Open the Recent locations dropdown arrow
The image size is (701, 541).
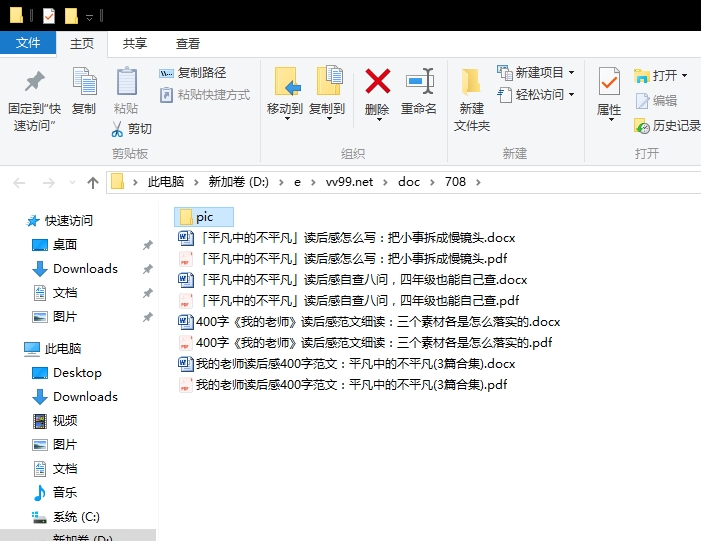point(72,182)
